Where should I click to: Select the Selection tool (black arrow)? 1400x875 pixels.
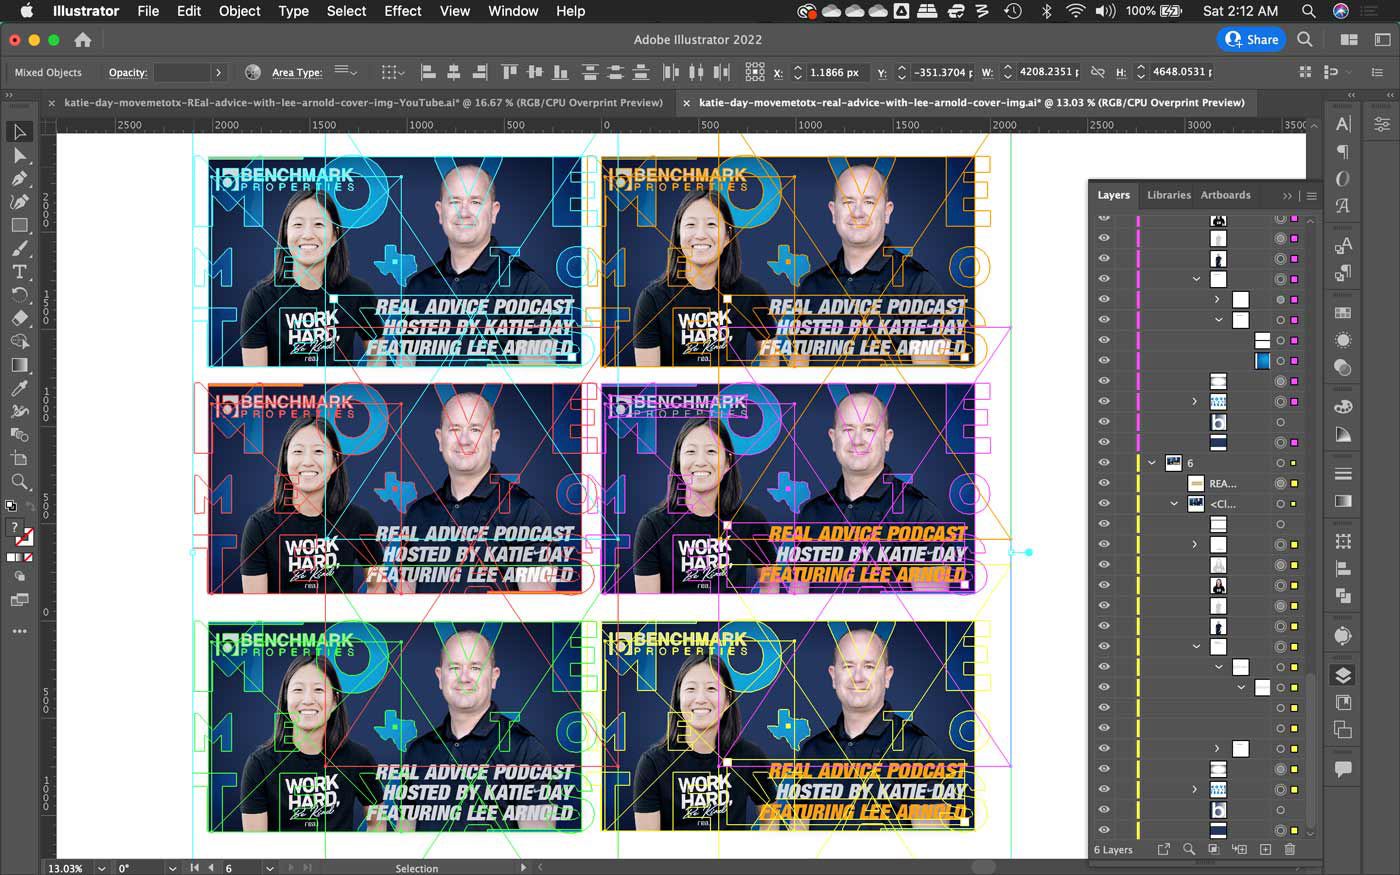(x=19, y=132)
